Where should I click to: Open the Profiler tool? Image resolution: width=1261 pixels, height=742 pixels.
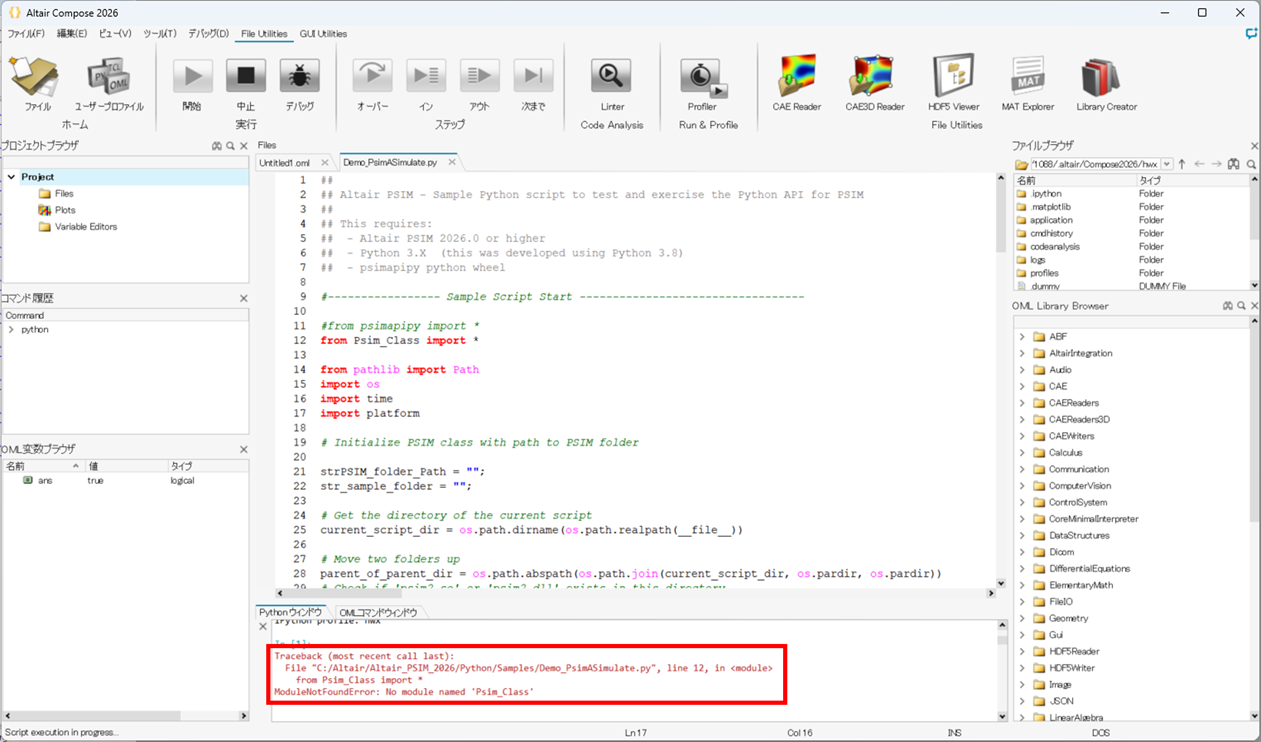click(702, 78)
